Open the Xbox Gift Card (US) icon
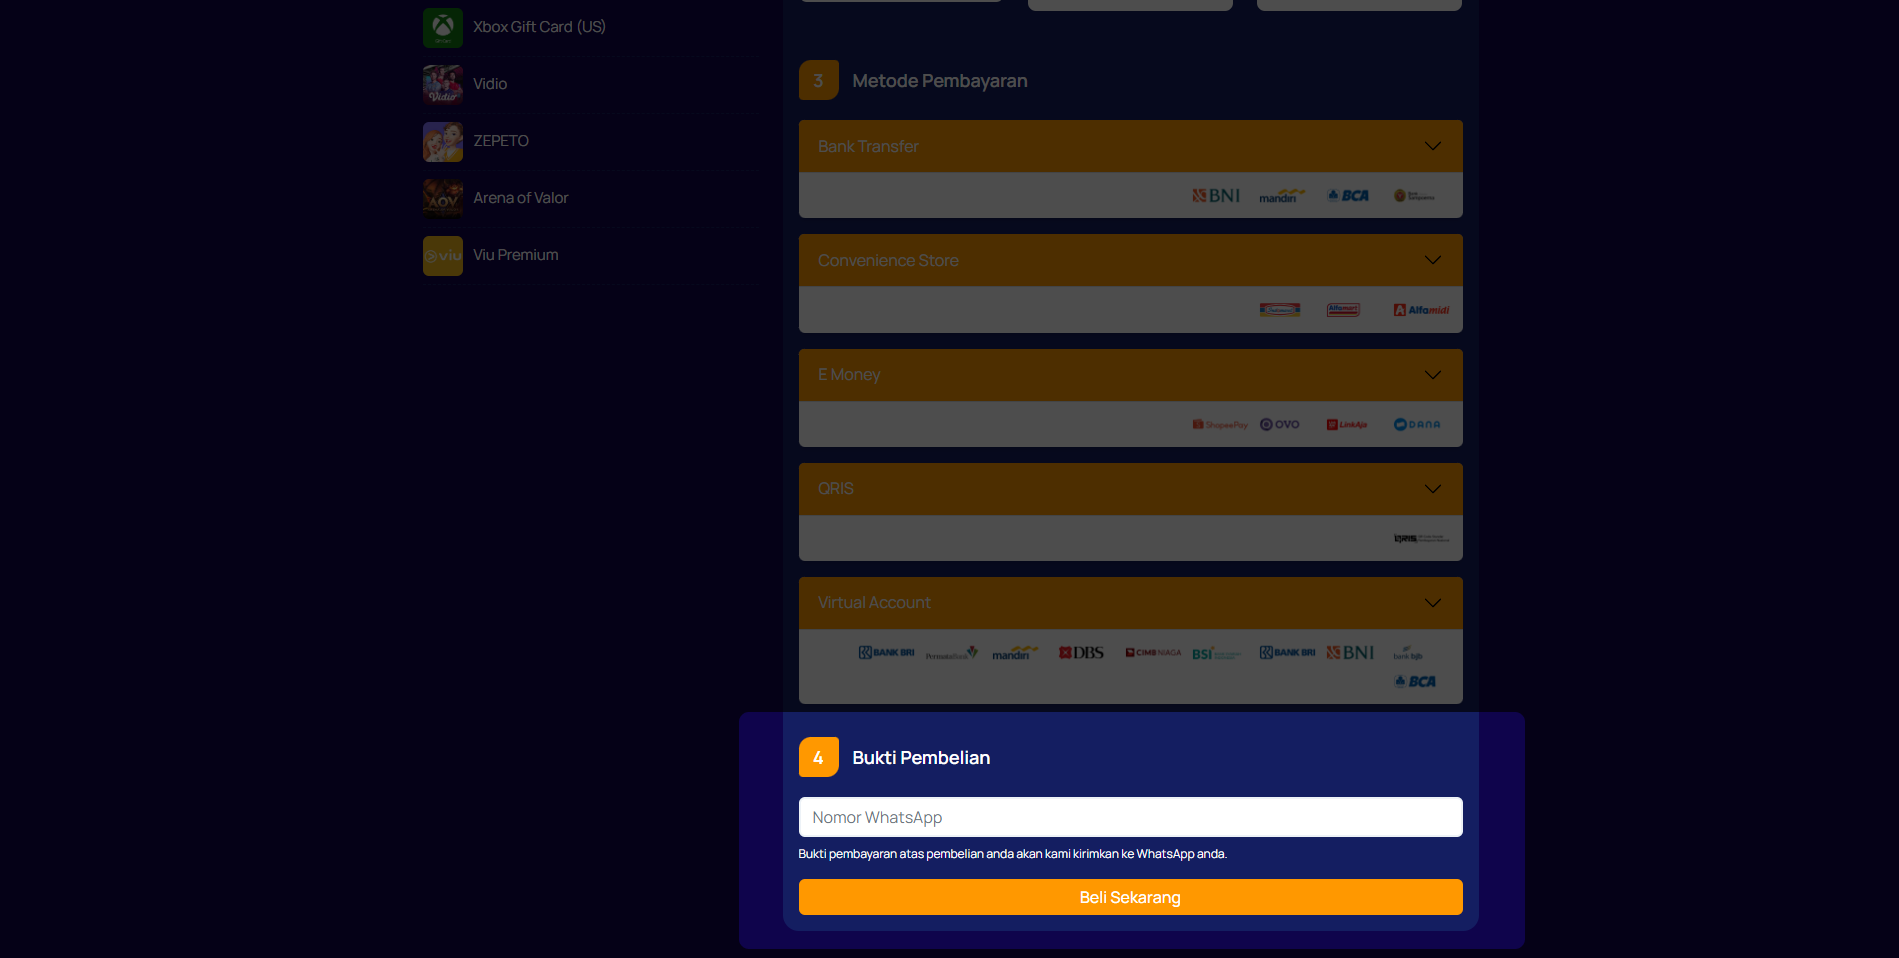The height and width of the screenshot is (958, 1899). click(x=442, y=27)
